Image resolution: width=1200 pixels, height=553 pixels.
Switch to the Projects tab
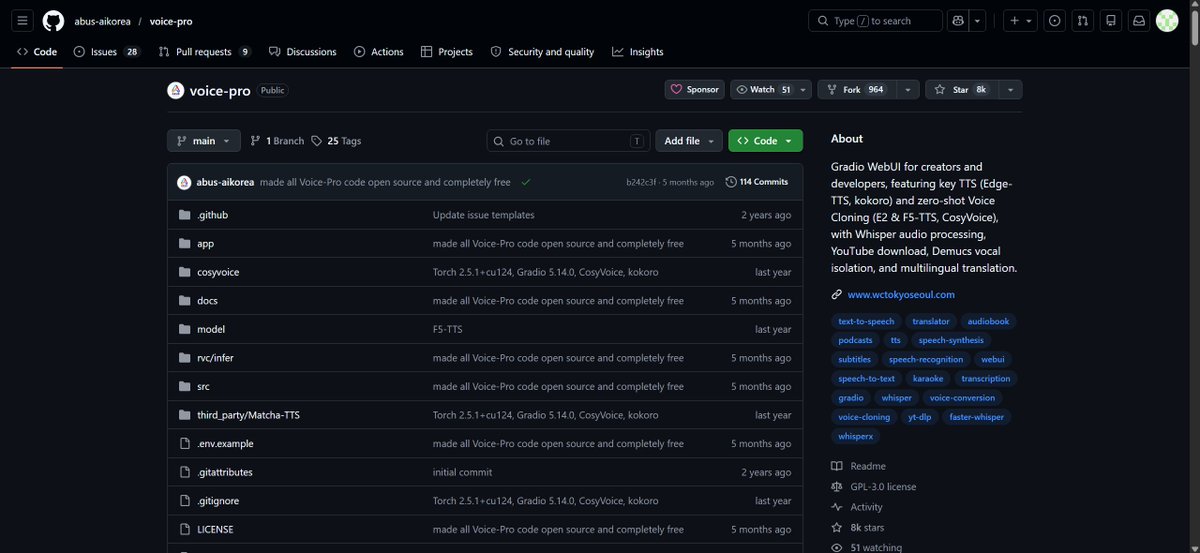click(447, 52)
